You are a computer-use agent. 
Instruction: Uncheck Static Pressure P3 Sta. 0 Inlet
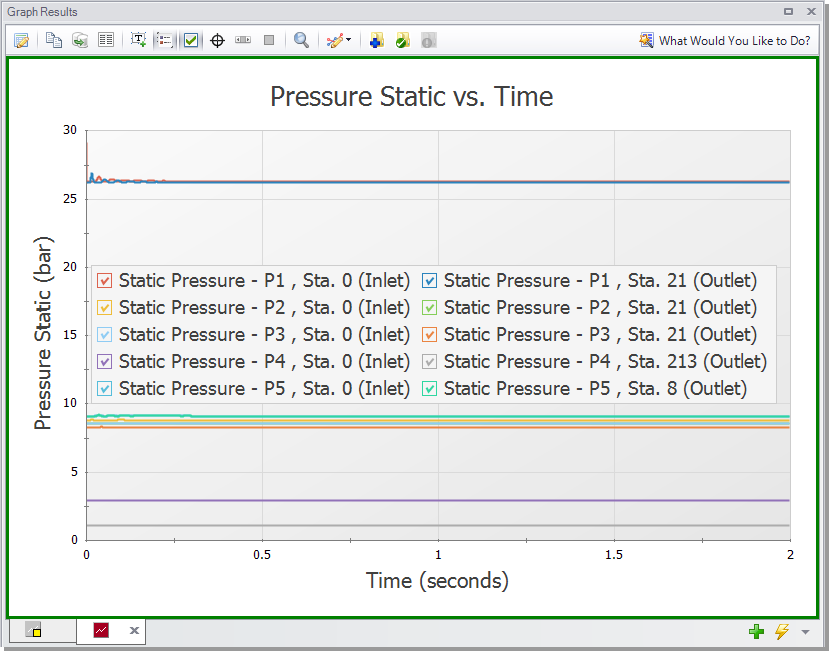(x=105, y=335)
